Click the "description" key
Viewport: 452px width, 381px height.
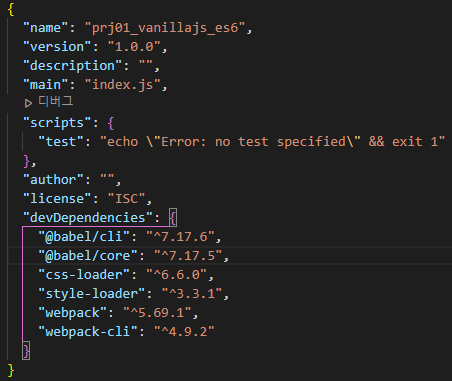(73, 66)
